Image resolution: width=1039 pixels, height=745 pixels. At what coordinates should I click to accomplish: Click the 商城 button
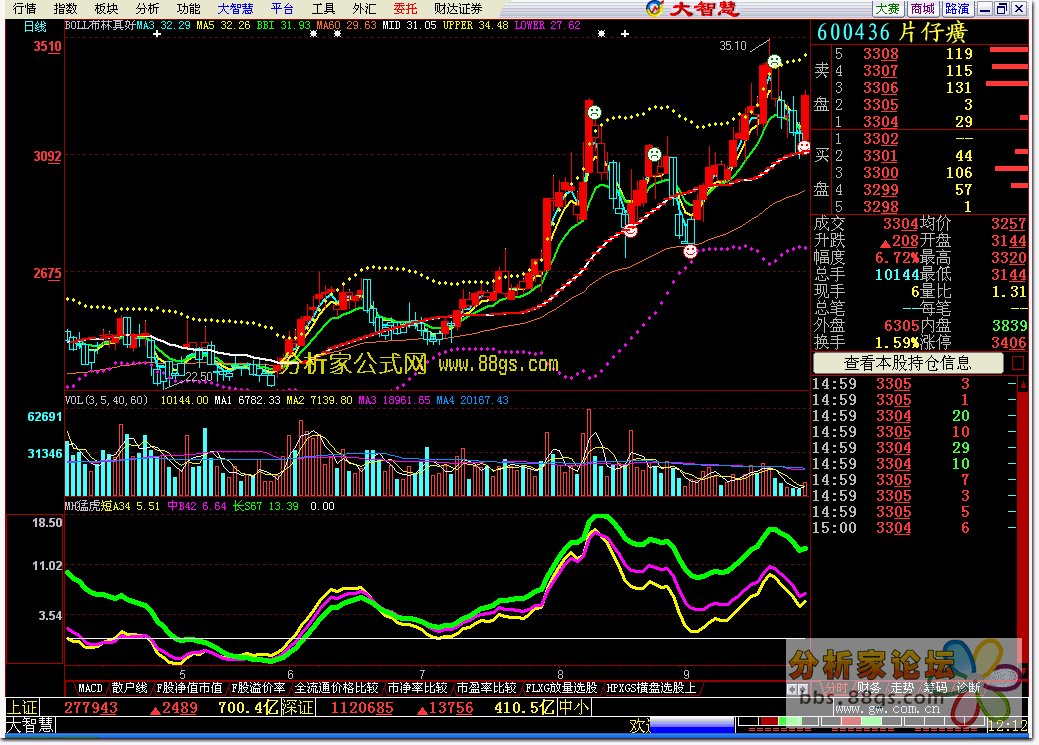(x=922, y=9)
